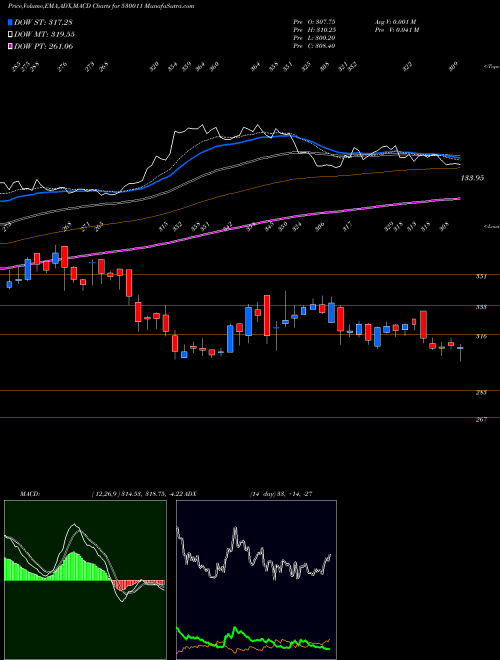Click the 'Pre H: 310.25' high value
The width and height of the screenshot is (500, 660).
[x=314, y=30]
